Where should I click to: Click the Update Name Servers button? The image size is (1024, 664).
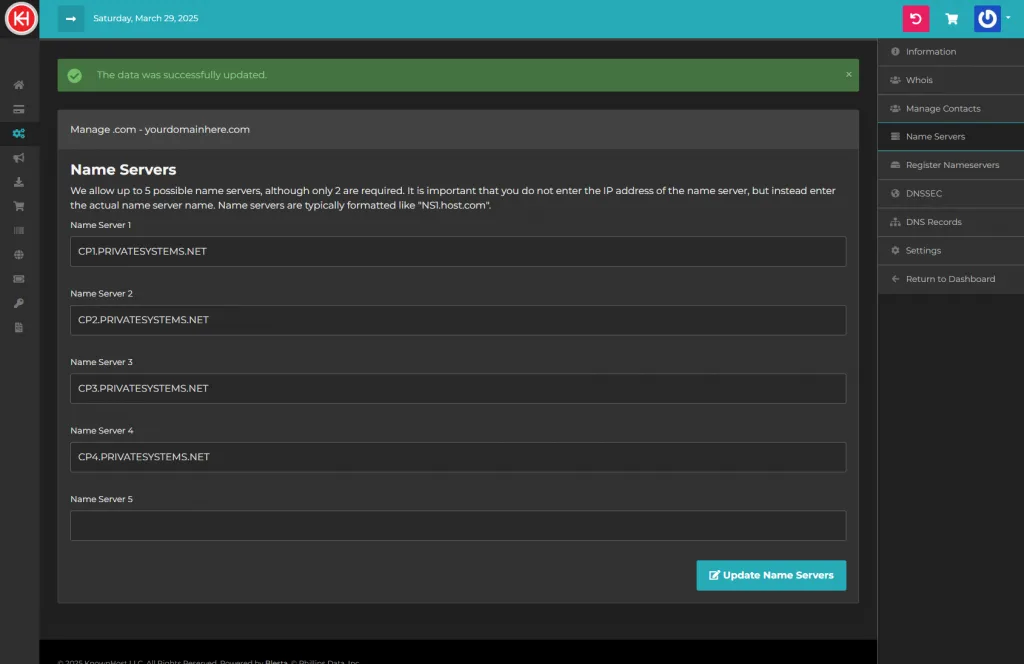coord(771,575)
